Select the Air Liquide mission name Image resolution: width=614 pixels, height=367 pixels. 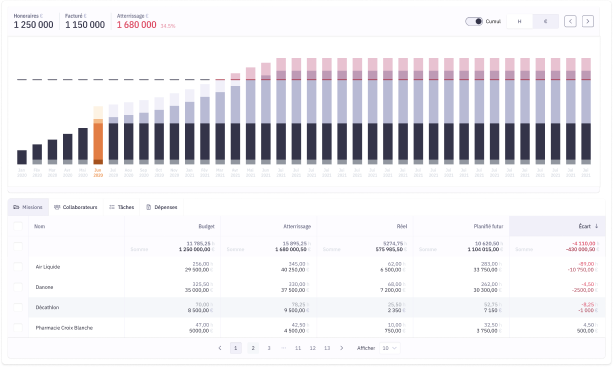coord(48,267)
